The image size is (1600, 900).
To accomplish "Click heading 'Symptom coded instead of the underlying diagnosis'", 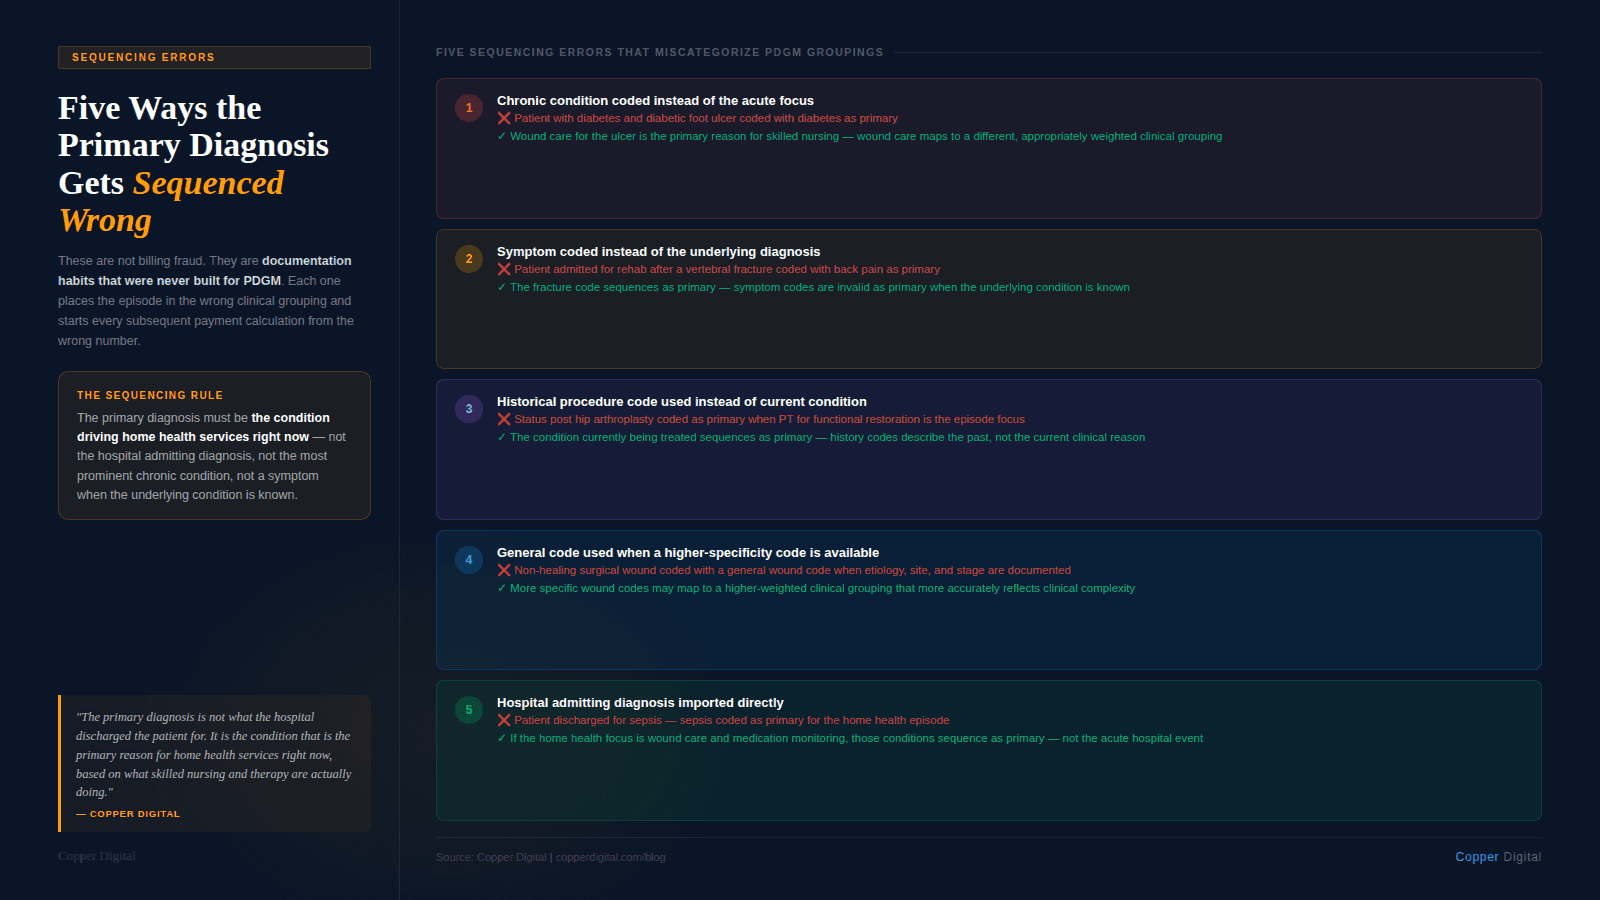I will 658,252.
